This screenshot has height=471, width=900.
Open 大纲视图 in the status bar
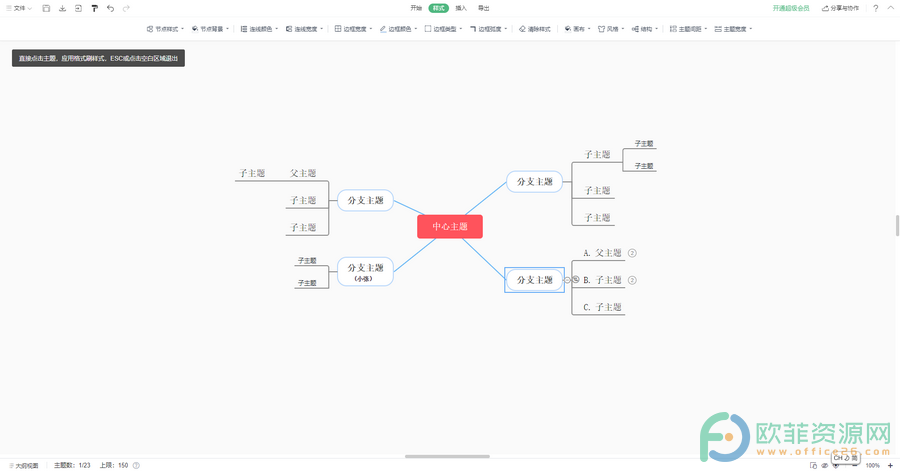[x=24, y=465]
